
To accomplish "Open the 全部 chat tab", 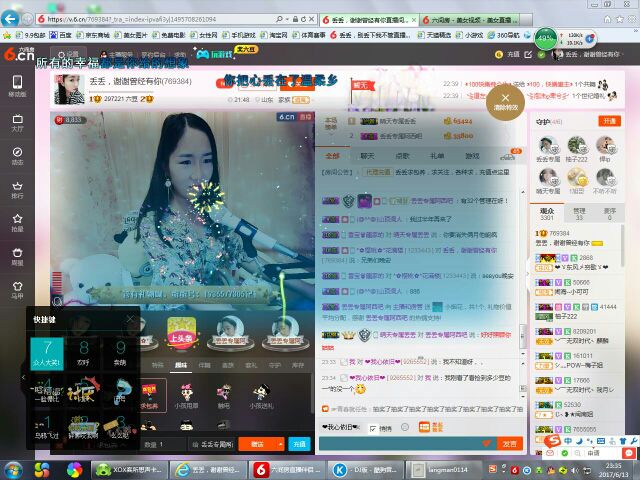I will pos(332,156).
